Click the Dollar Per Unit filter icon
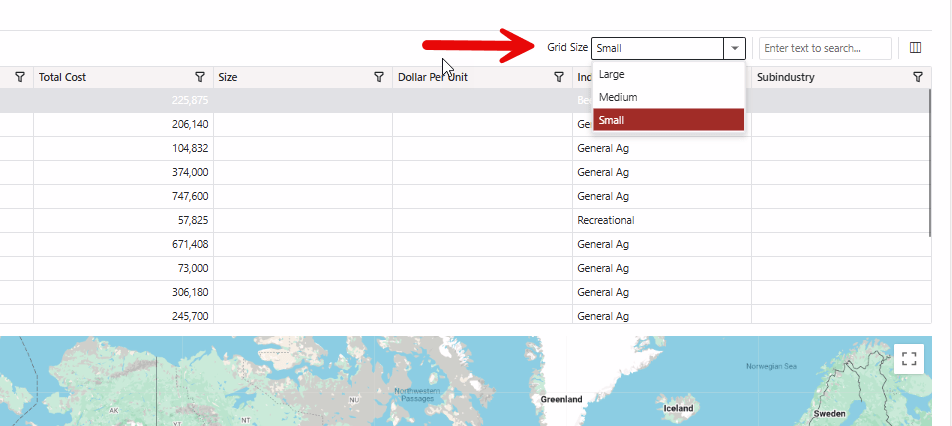The height and width of the screenshot is (426, 952). point(559,77)
